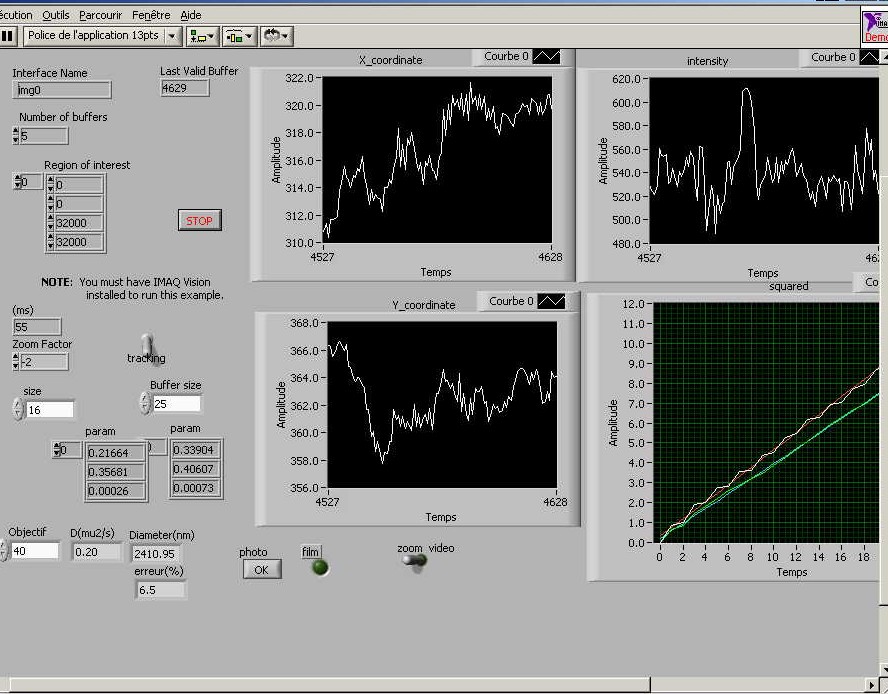Click the Y_coordinate Courbe 0 plot legend icon
Image resolution: width=888 pixels, height=694 pixels.
(551, 301)
